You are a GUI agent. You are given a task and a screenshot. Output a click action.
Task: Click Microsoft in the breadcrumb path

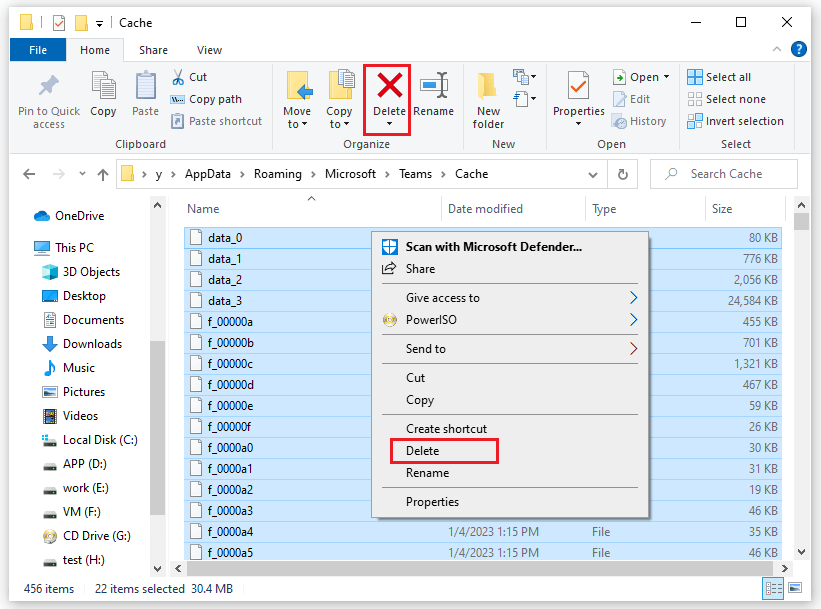(350, 174)
